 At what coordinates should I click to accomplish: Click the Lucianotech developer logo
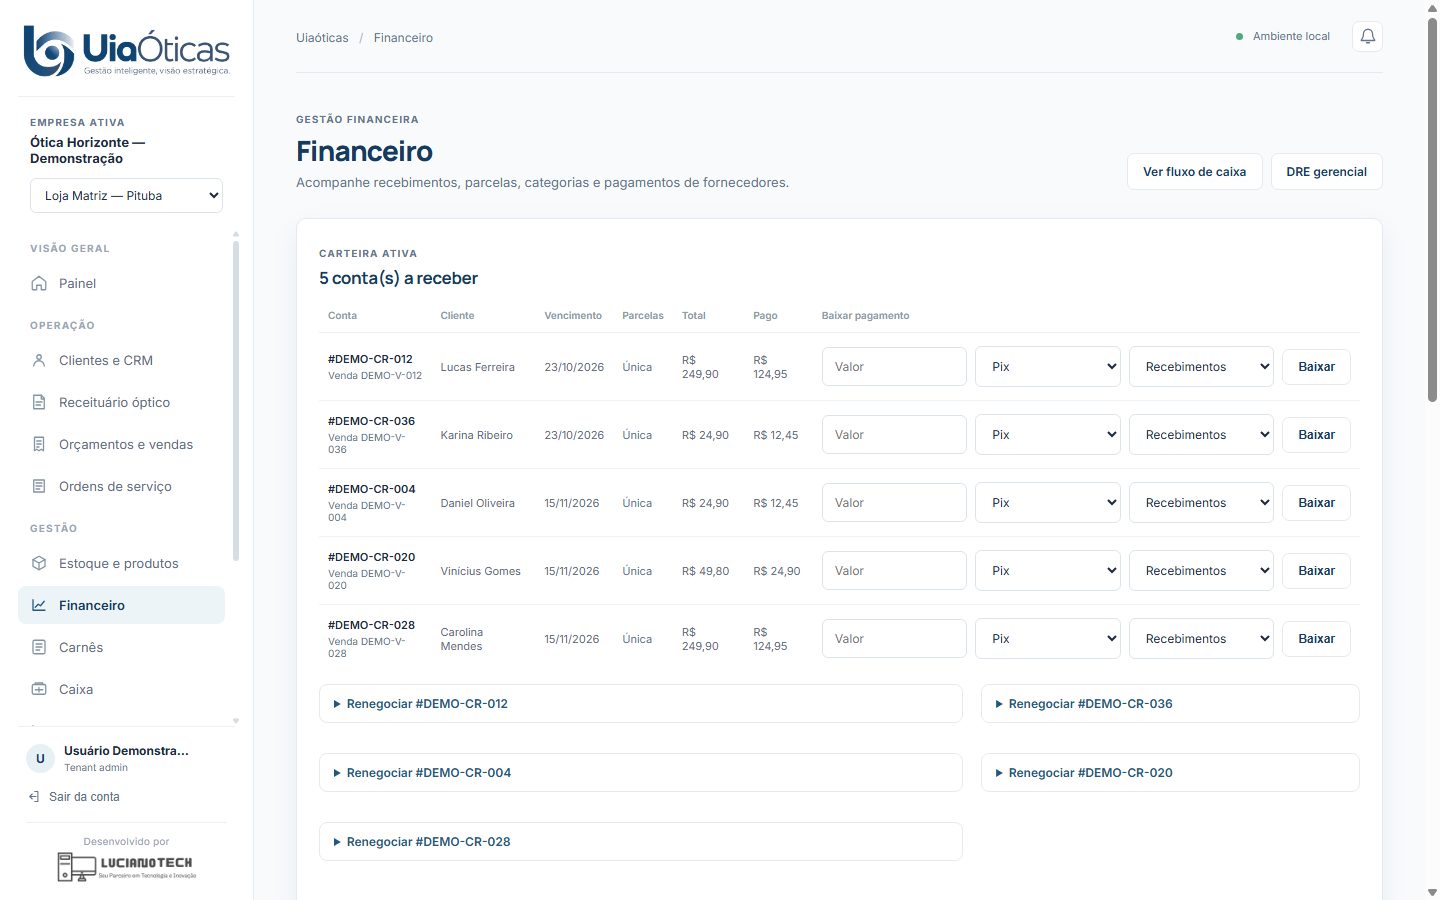click(126, 866)
